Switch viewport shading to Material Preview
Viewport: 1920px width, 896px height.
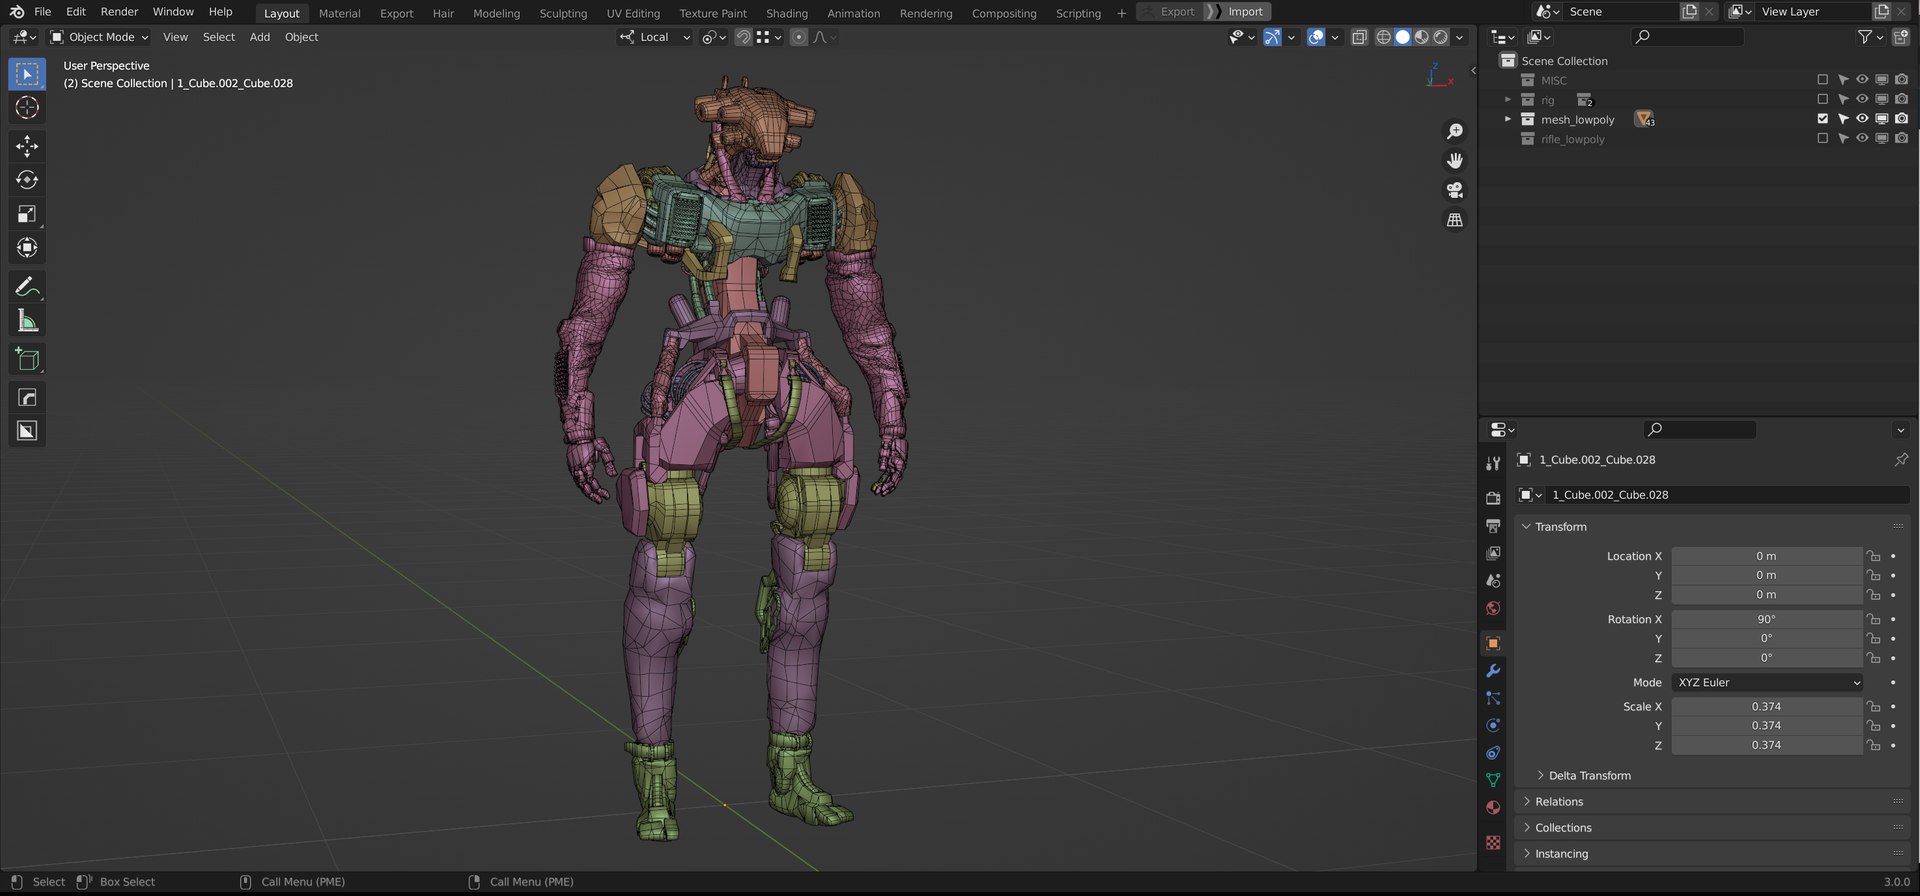pyautogui.click(x=1422, y=37)
